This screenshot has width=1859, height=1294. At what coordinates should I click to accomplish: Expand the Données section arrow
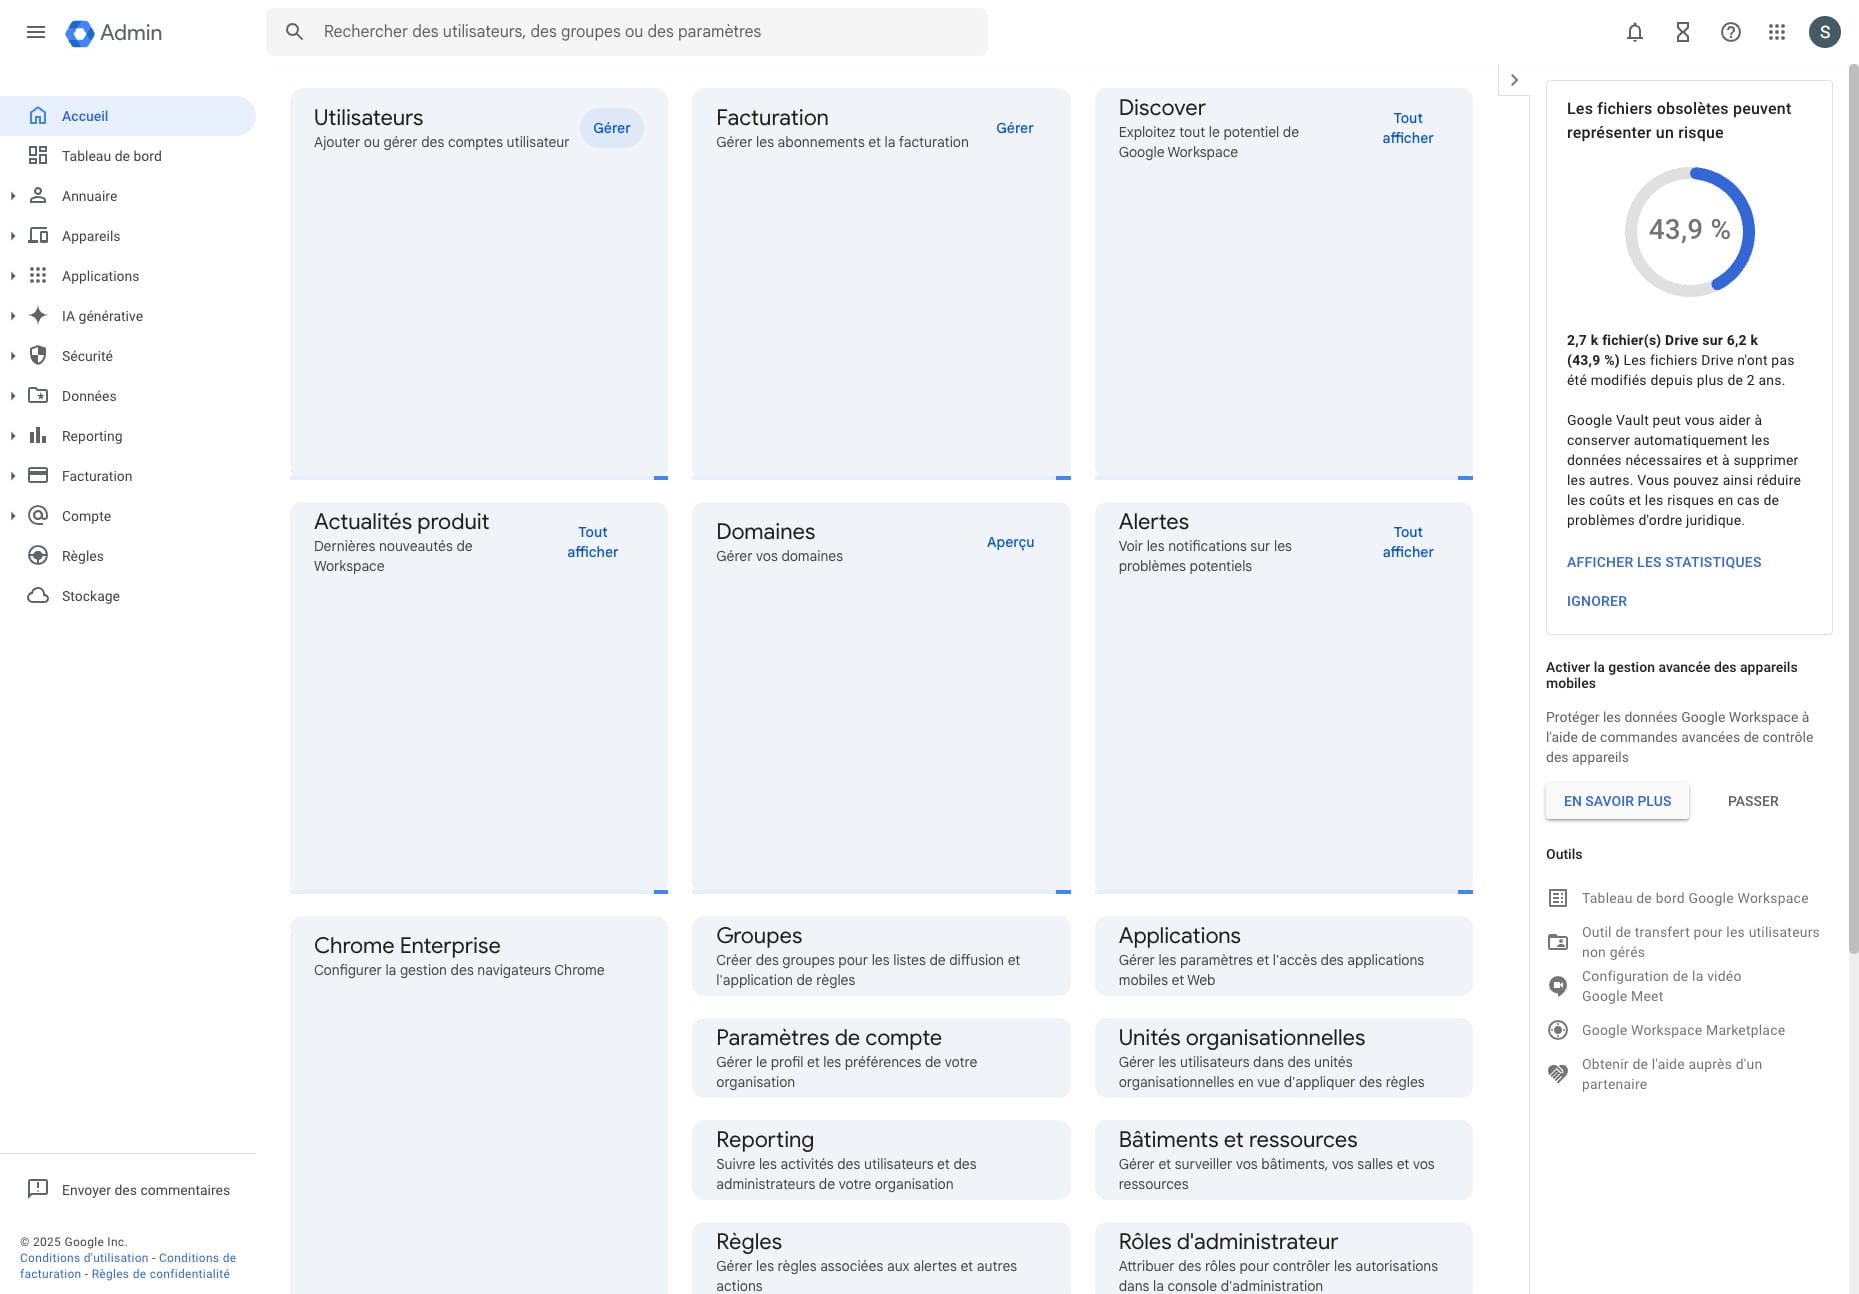click(x=13, y=396)
